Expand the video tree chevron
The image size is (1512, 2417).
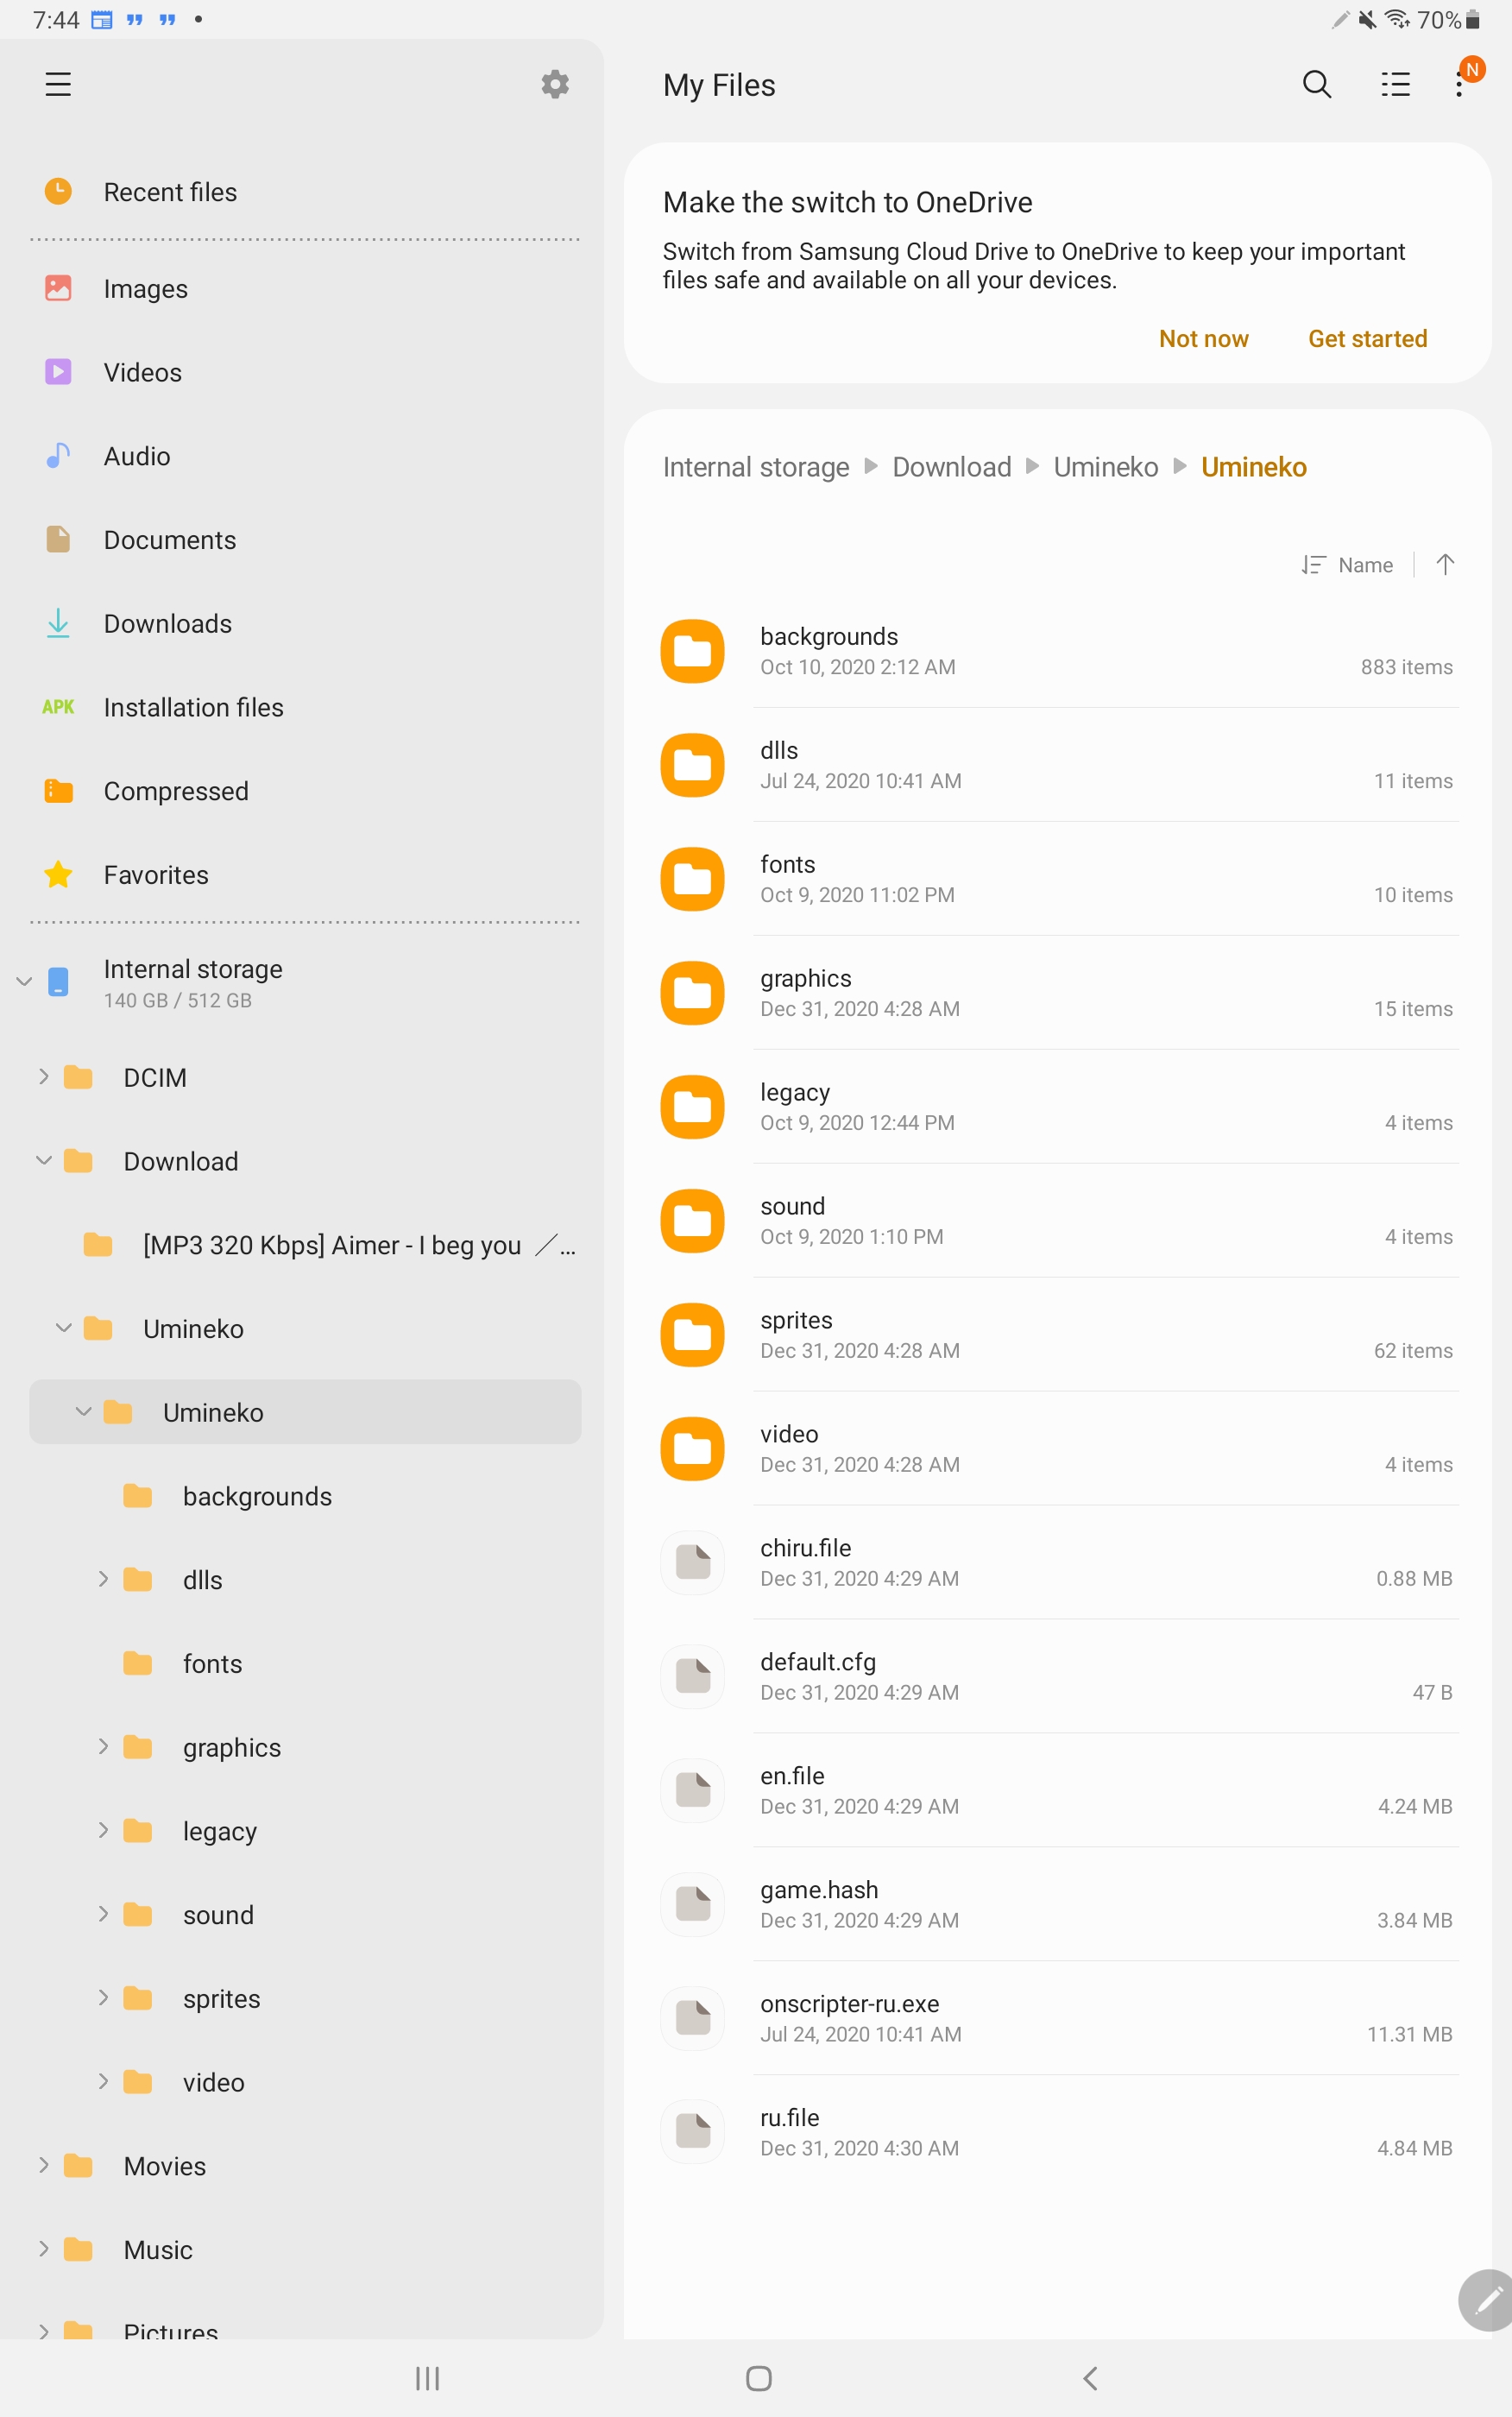point(103,2082)
